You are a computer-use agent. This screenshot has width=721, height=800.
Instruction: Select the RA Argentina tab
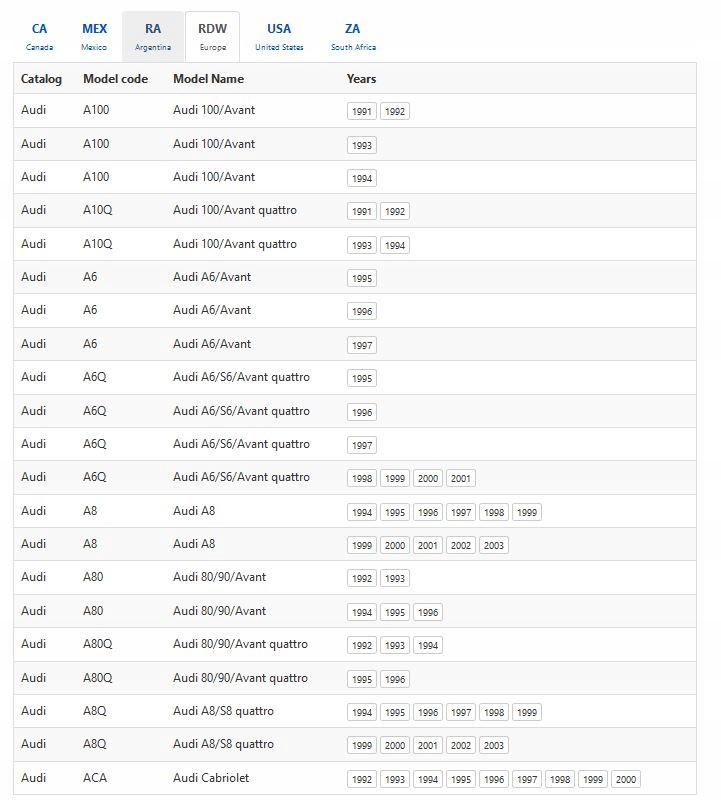tap(153, 36)
